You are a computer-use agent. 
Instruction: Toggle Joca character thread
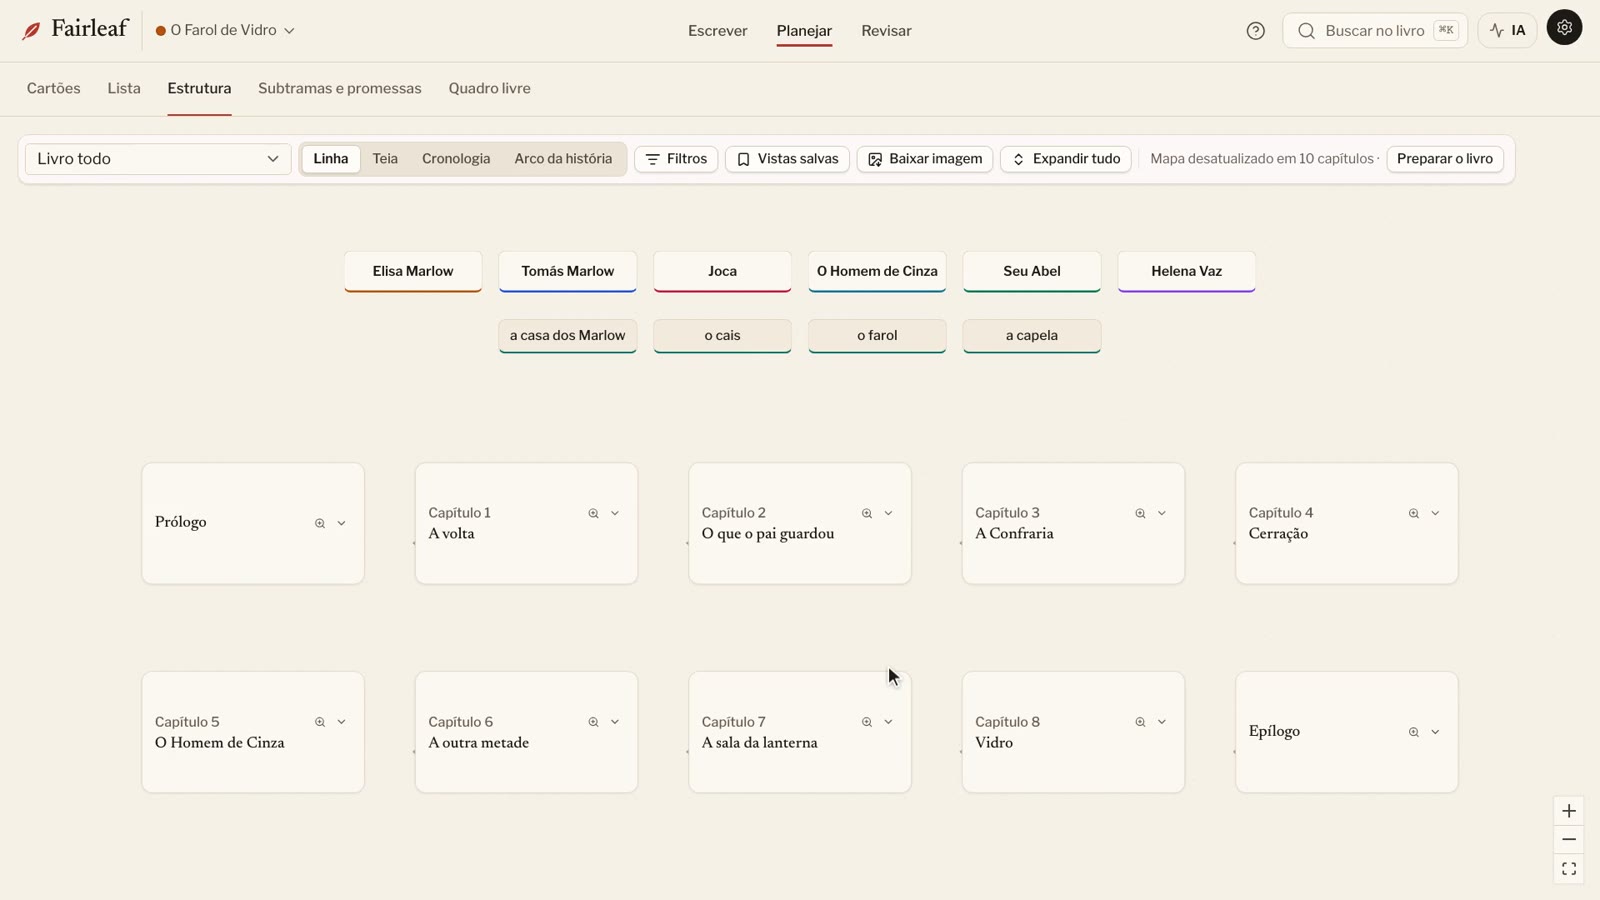point(722,271)
